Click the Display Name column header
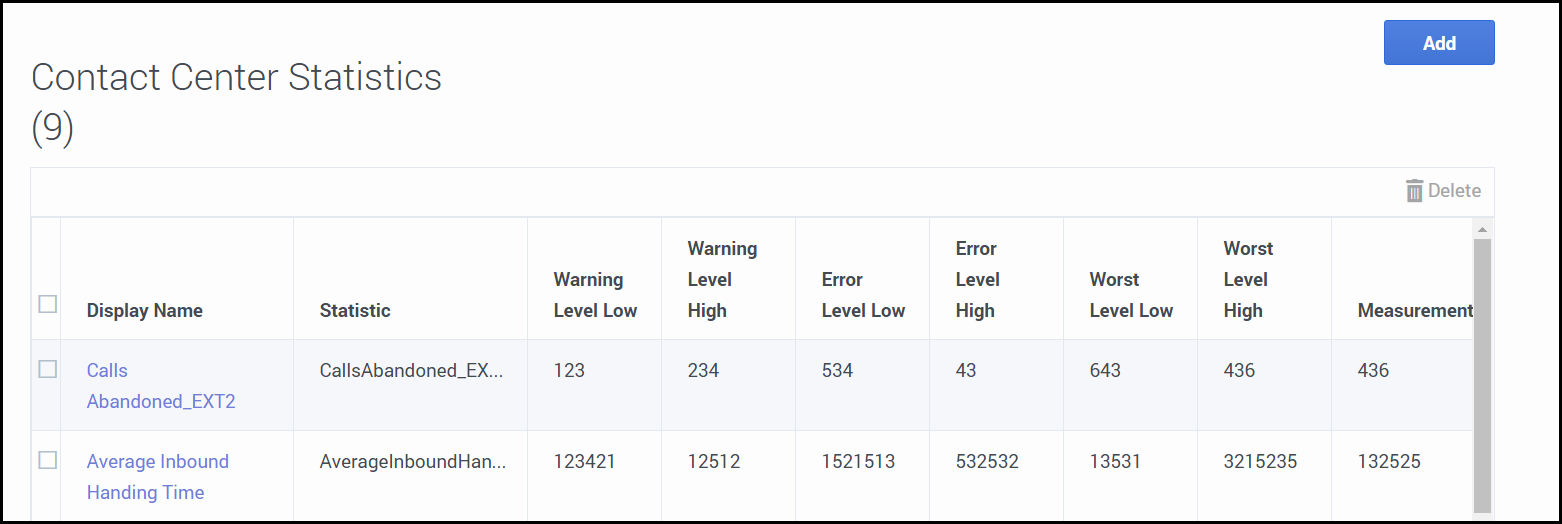The image size is (1562, 524). (145, 311)
